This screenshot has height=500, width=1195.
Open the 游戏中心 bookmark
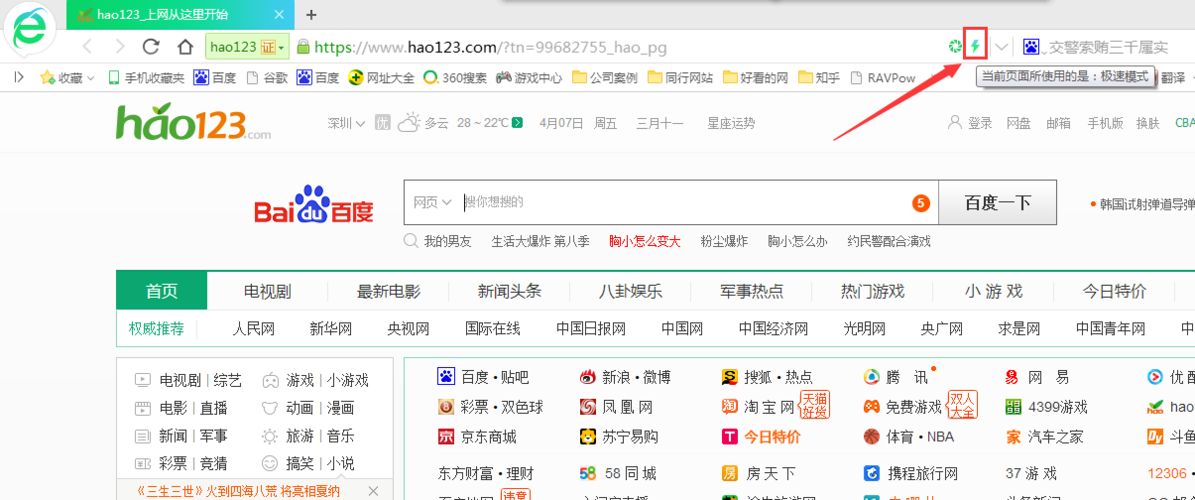click(x=530, y=77)
